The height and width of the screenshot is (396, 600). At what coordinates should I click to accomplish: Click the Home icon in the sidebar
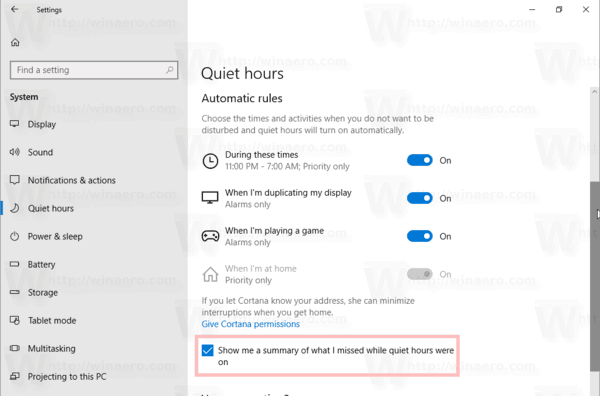[15, 42]
